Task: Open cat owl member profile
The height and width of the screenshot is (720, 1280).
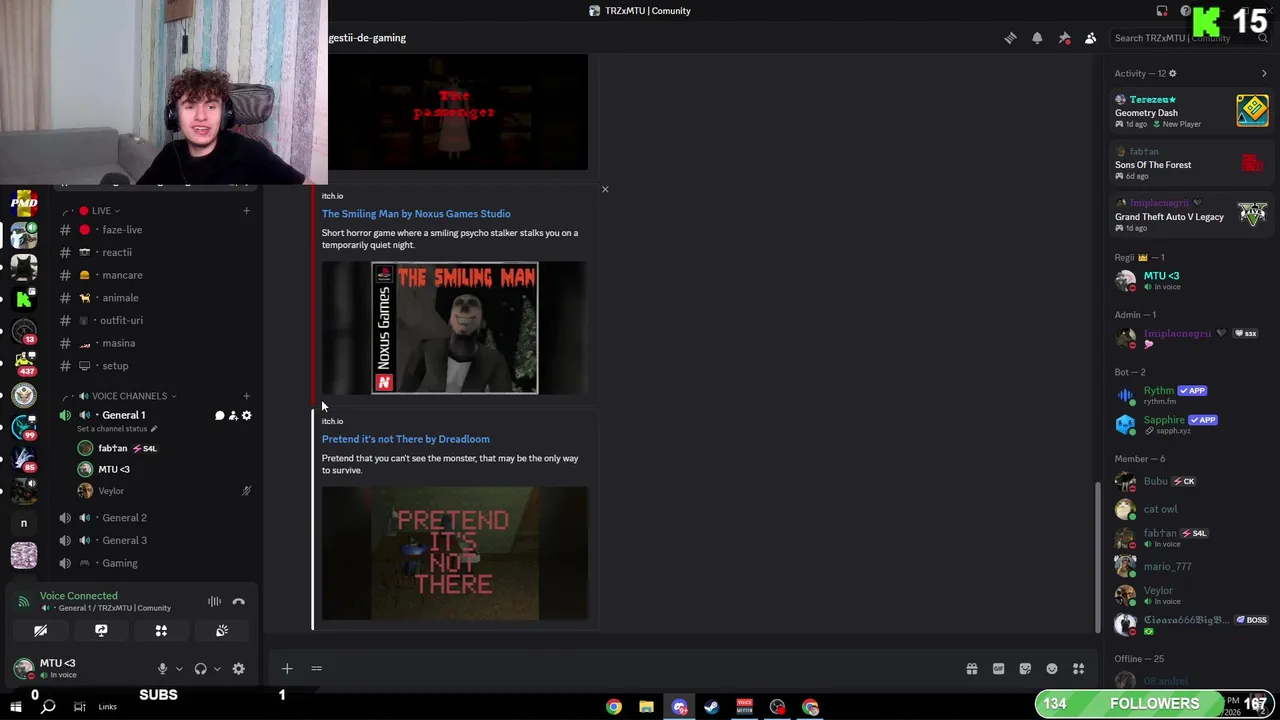Action: pyautogui.click(x=1191, y=510)
